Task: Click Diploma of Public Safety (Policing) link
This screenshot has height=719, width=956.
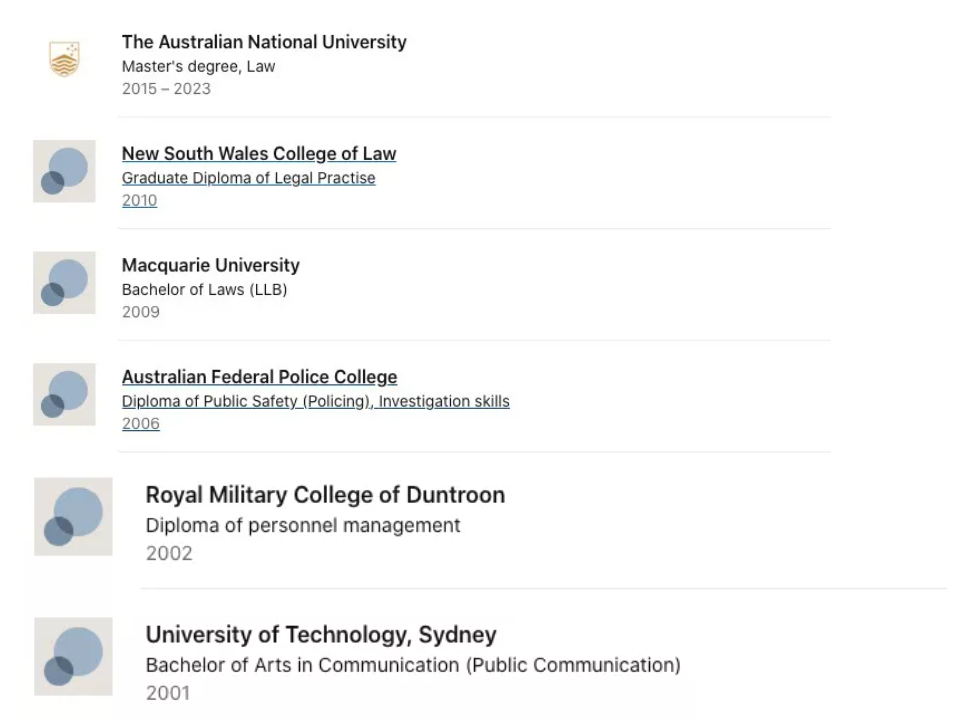Action: click(246, 401)
